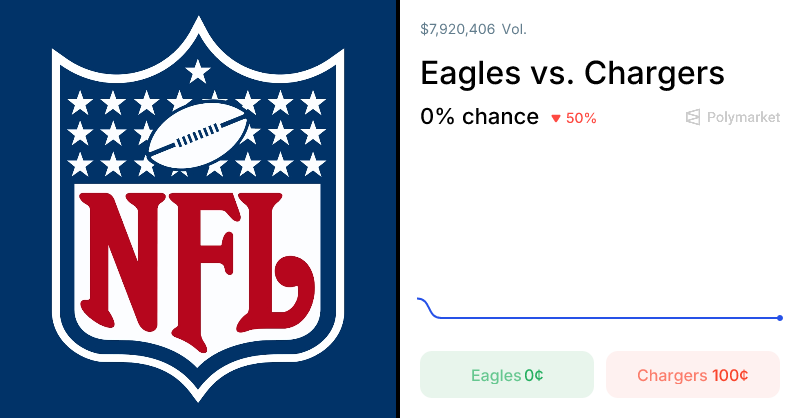Screen dimensions: 800x418
Task: Click the flat blue line of the chart
Action: click(600, 318)
